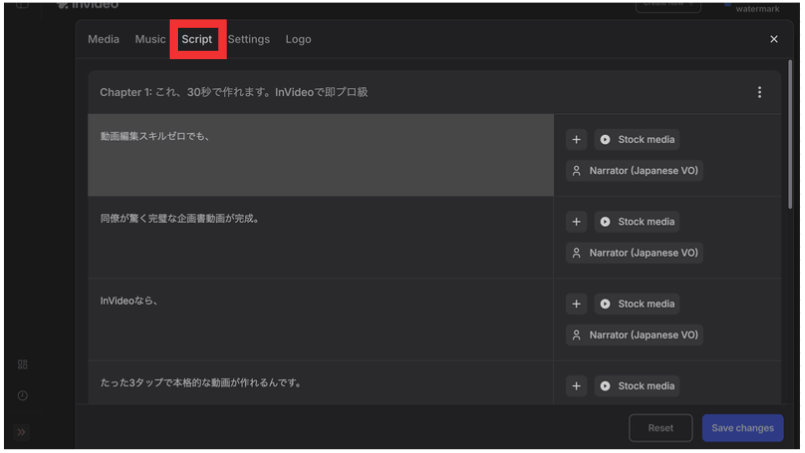Change the narrator for the 同僚が驚く line
The image size is (805, 453).
coord(634,253)
